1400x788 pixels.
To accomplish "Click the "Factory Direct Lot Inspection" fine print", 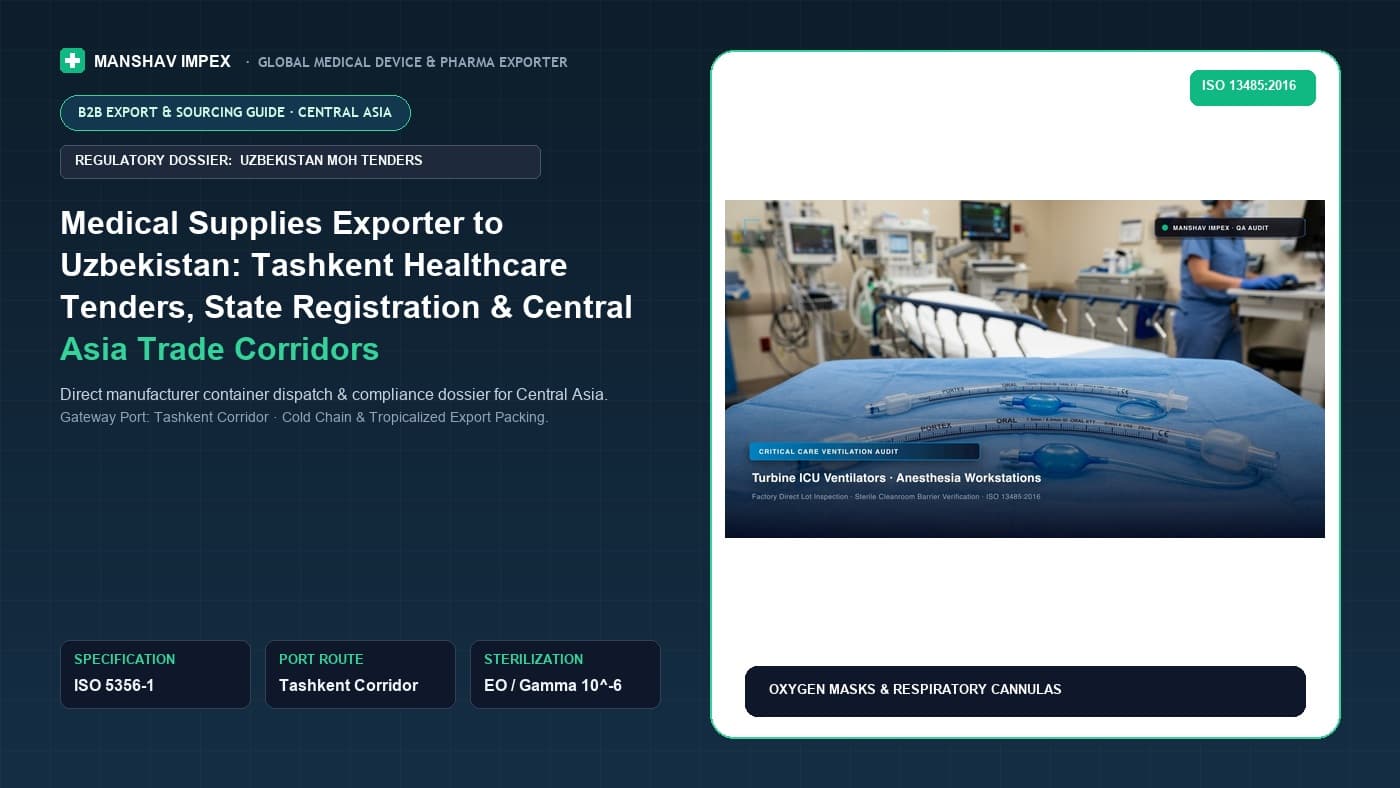I will click(x=896, y=497).
